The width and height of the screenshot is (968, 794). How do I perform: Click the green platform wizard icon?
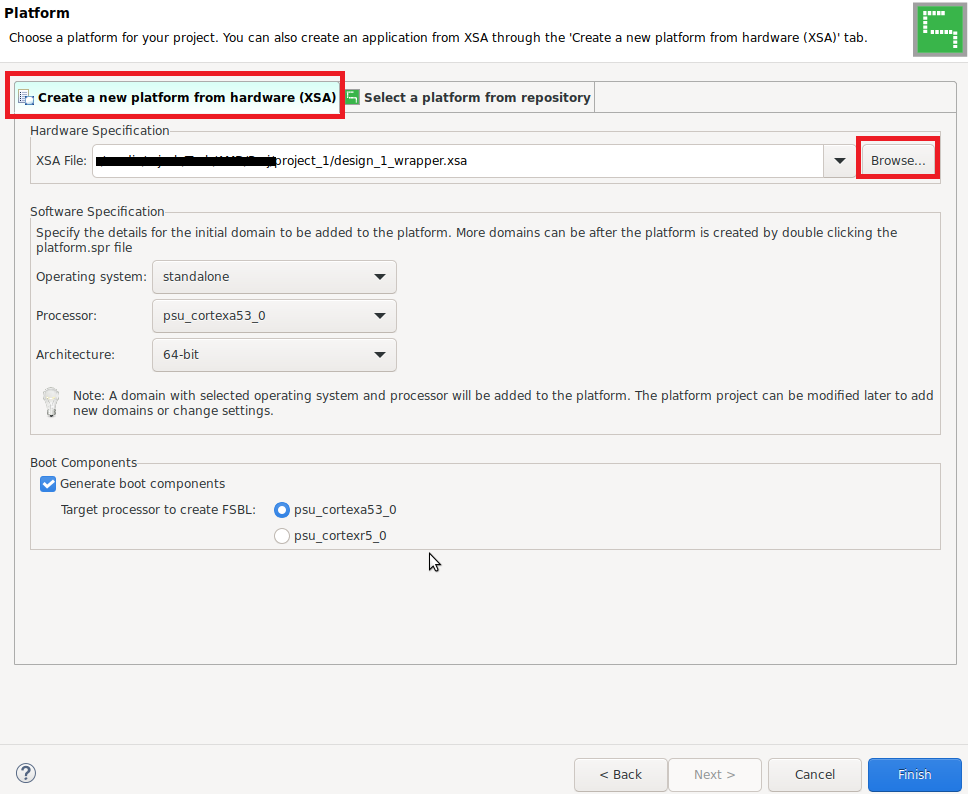[937, 29]
